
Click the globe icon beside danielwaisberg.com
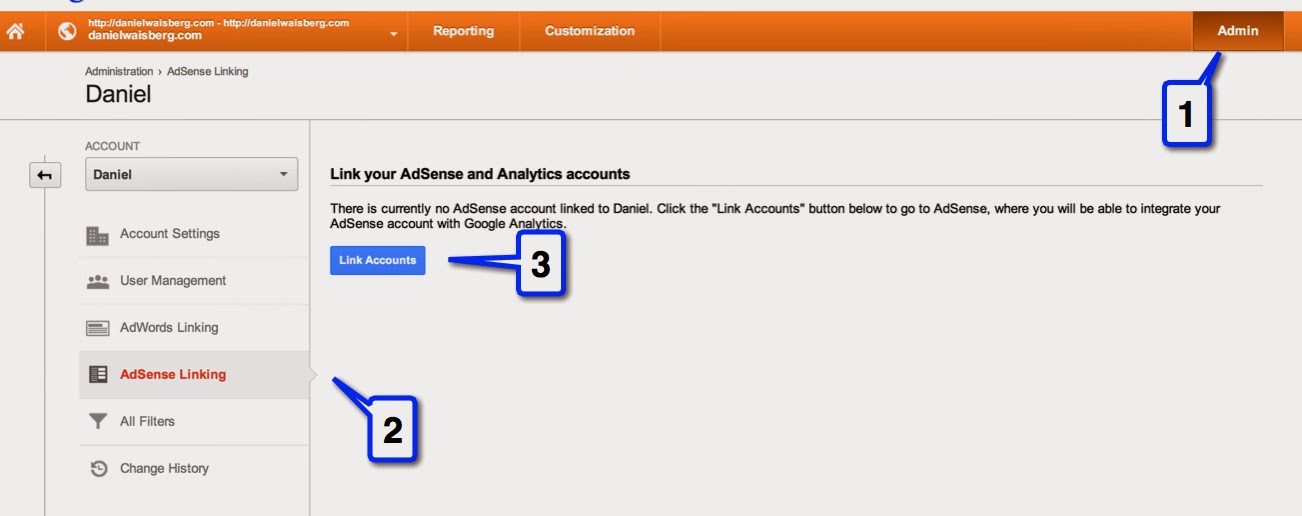pos(68,31)
